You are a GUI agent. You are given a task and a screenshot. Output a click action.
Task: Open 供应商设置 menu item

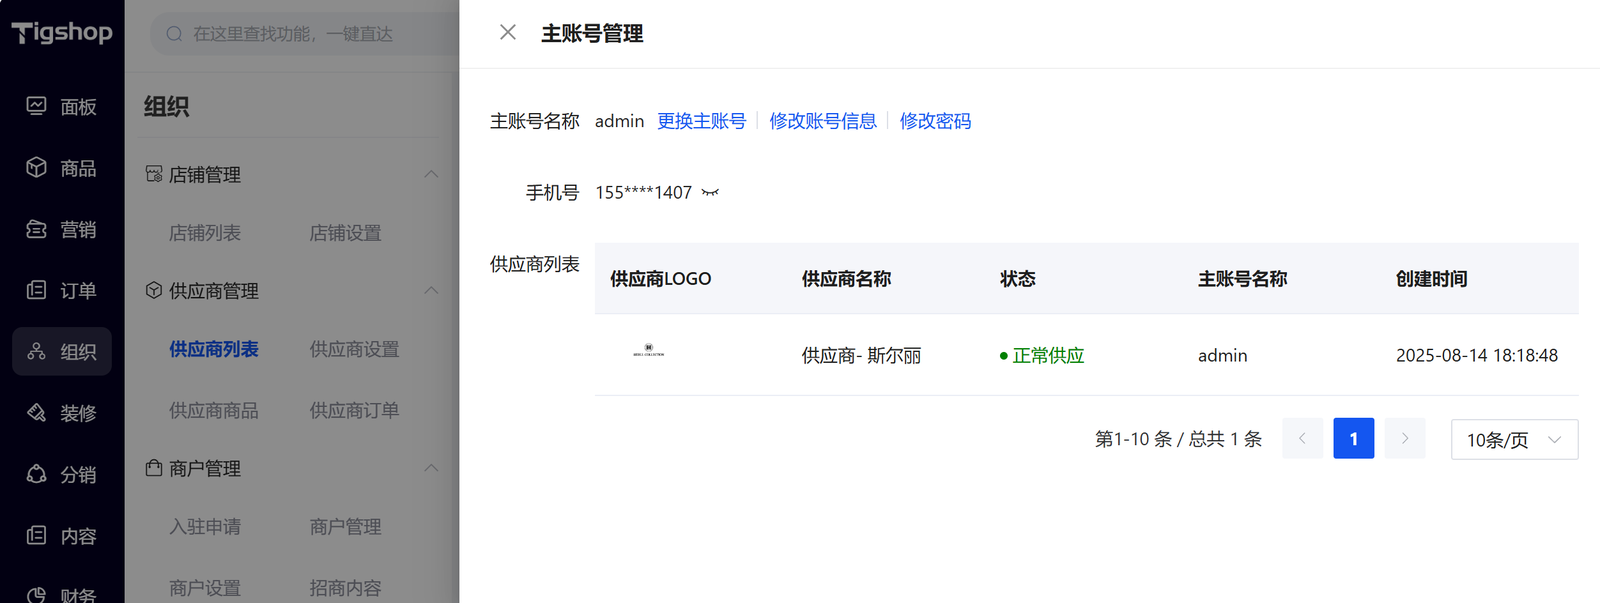point(354,349)
